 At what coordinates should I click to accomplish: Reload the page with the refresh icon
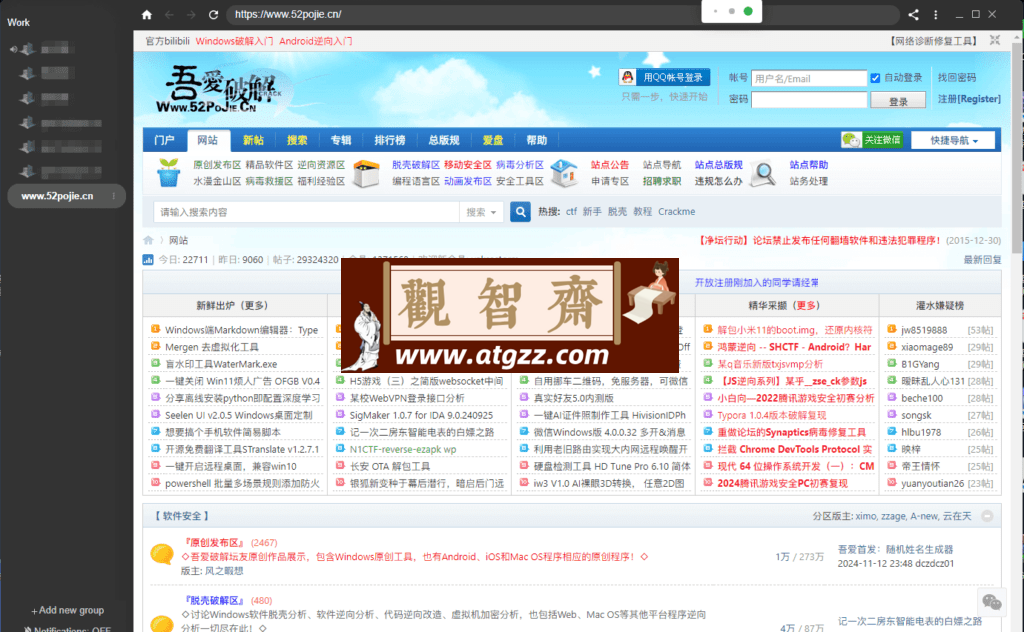pos(213,14)
